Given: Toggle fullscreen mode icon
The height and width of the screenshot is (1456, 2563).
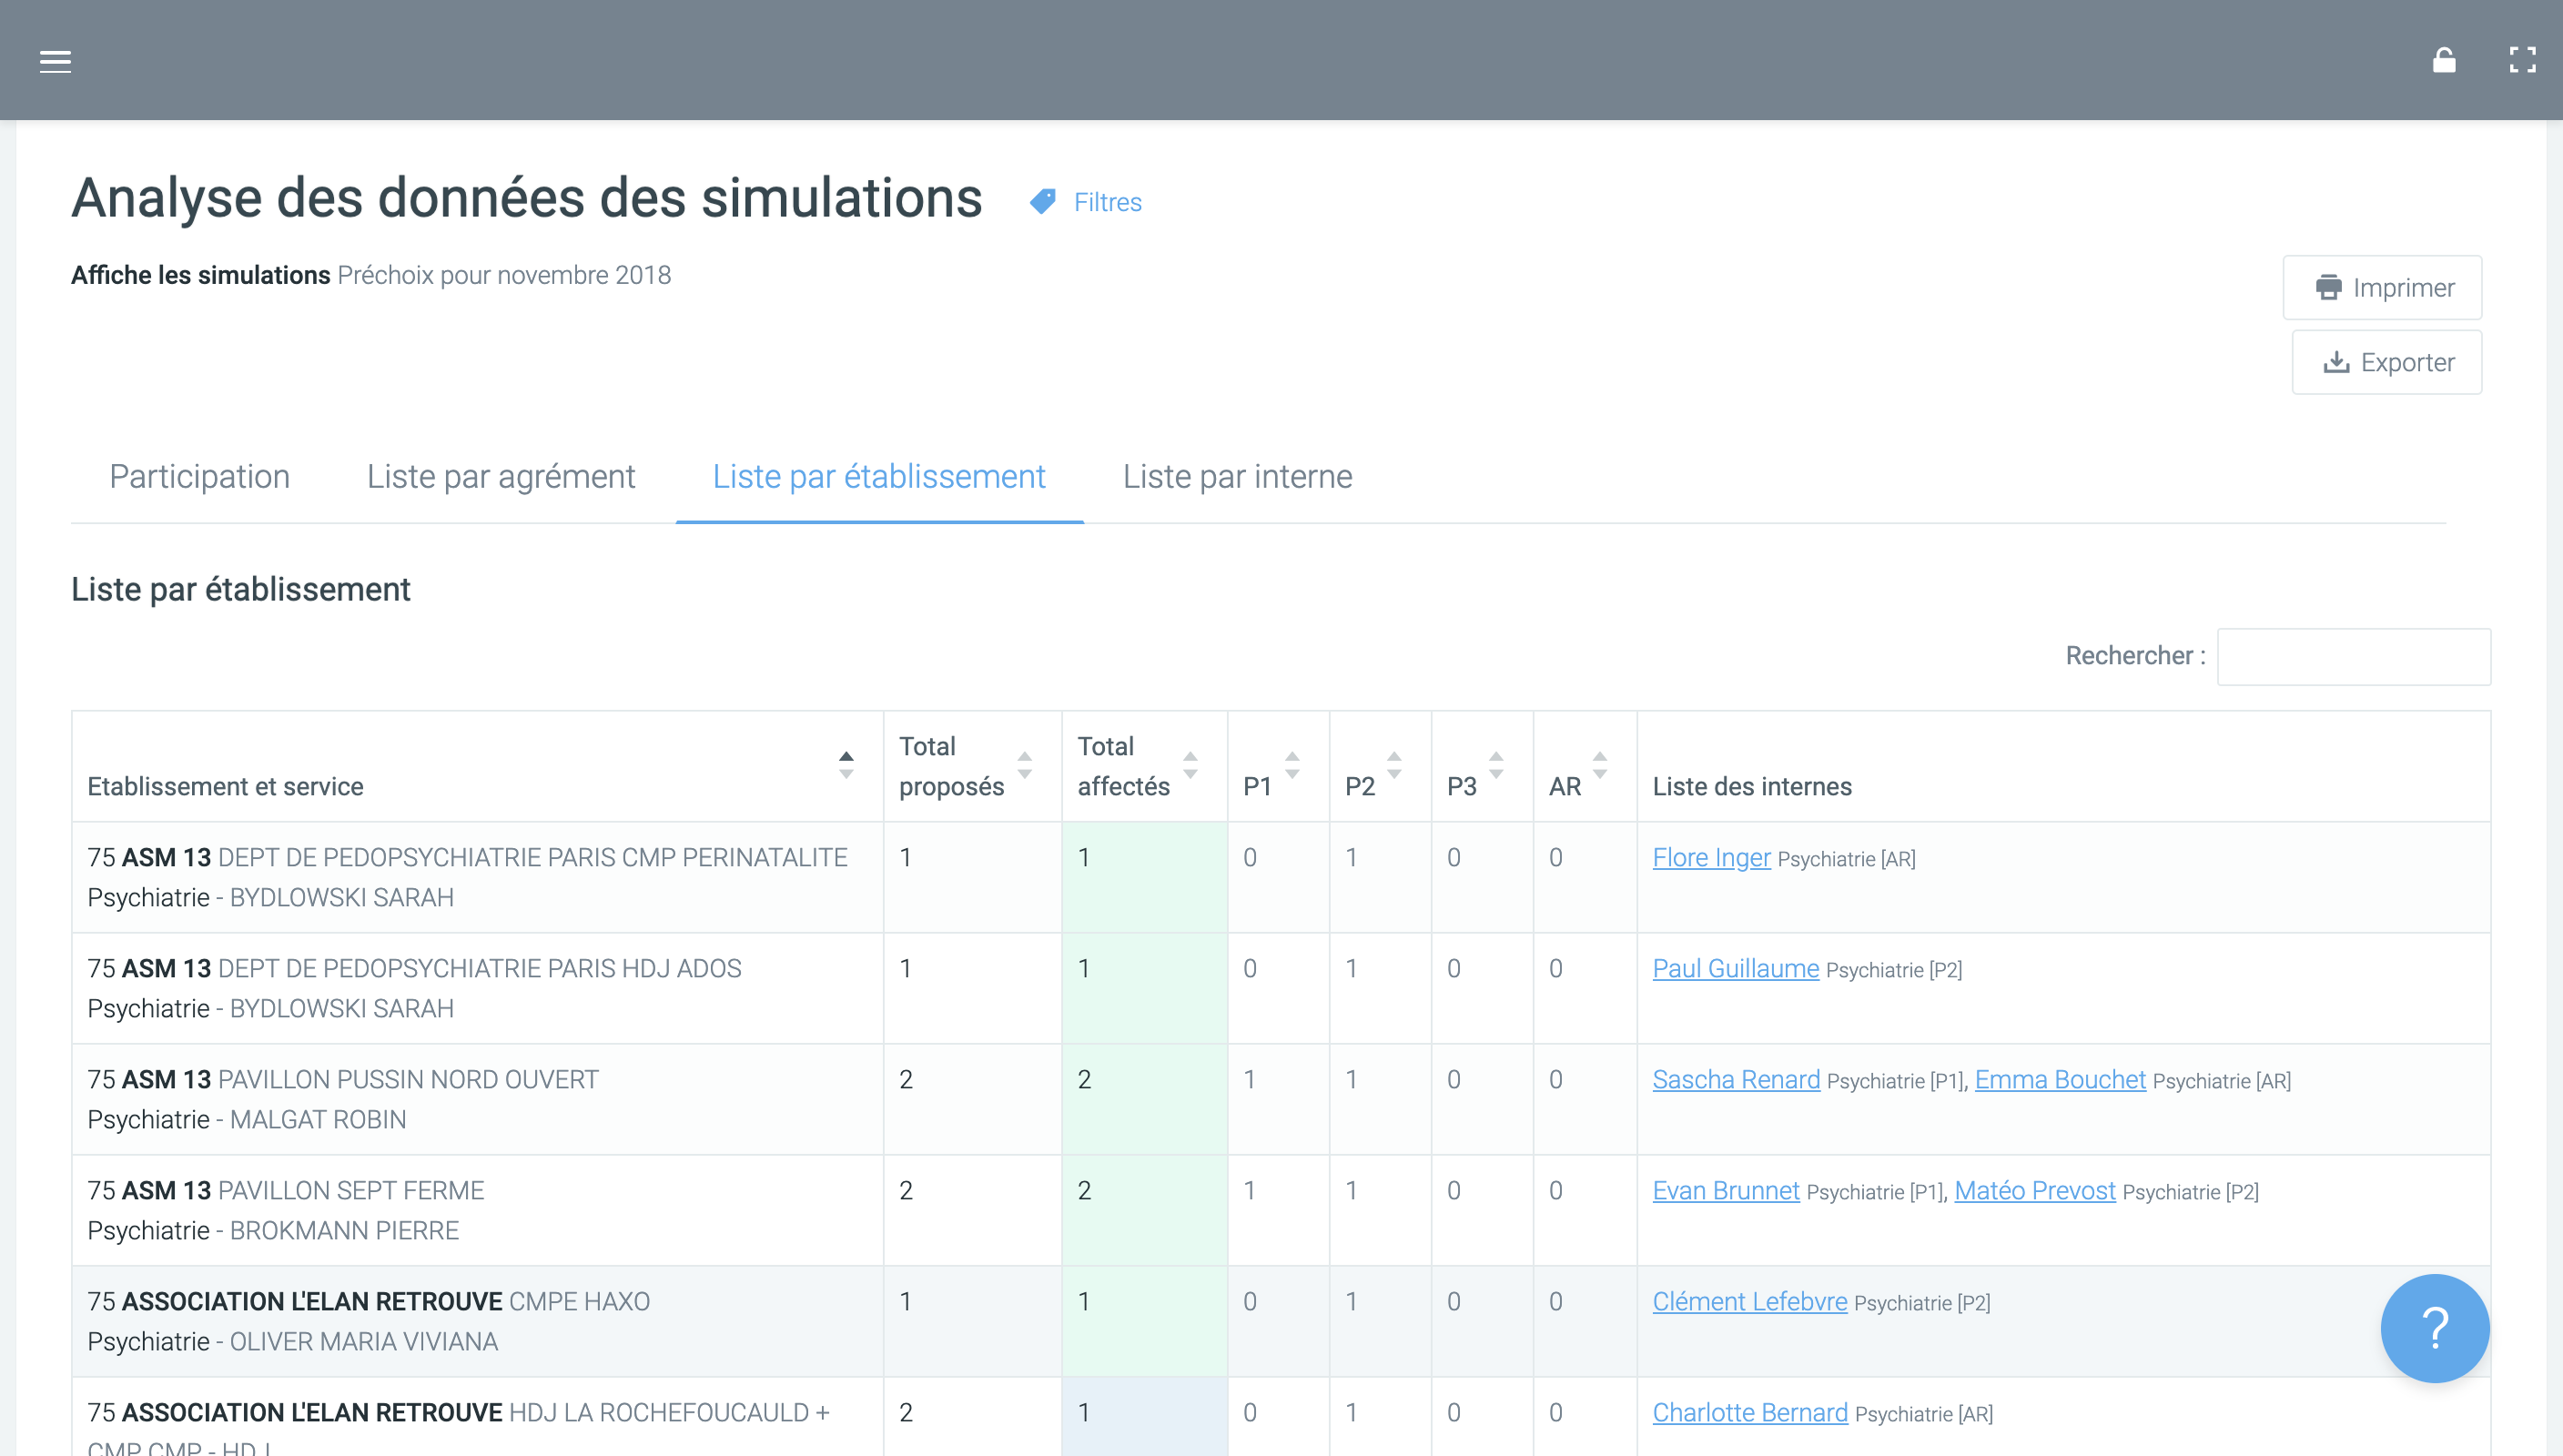Looking at the screenshot, I should coord(2522,61).
